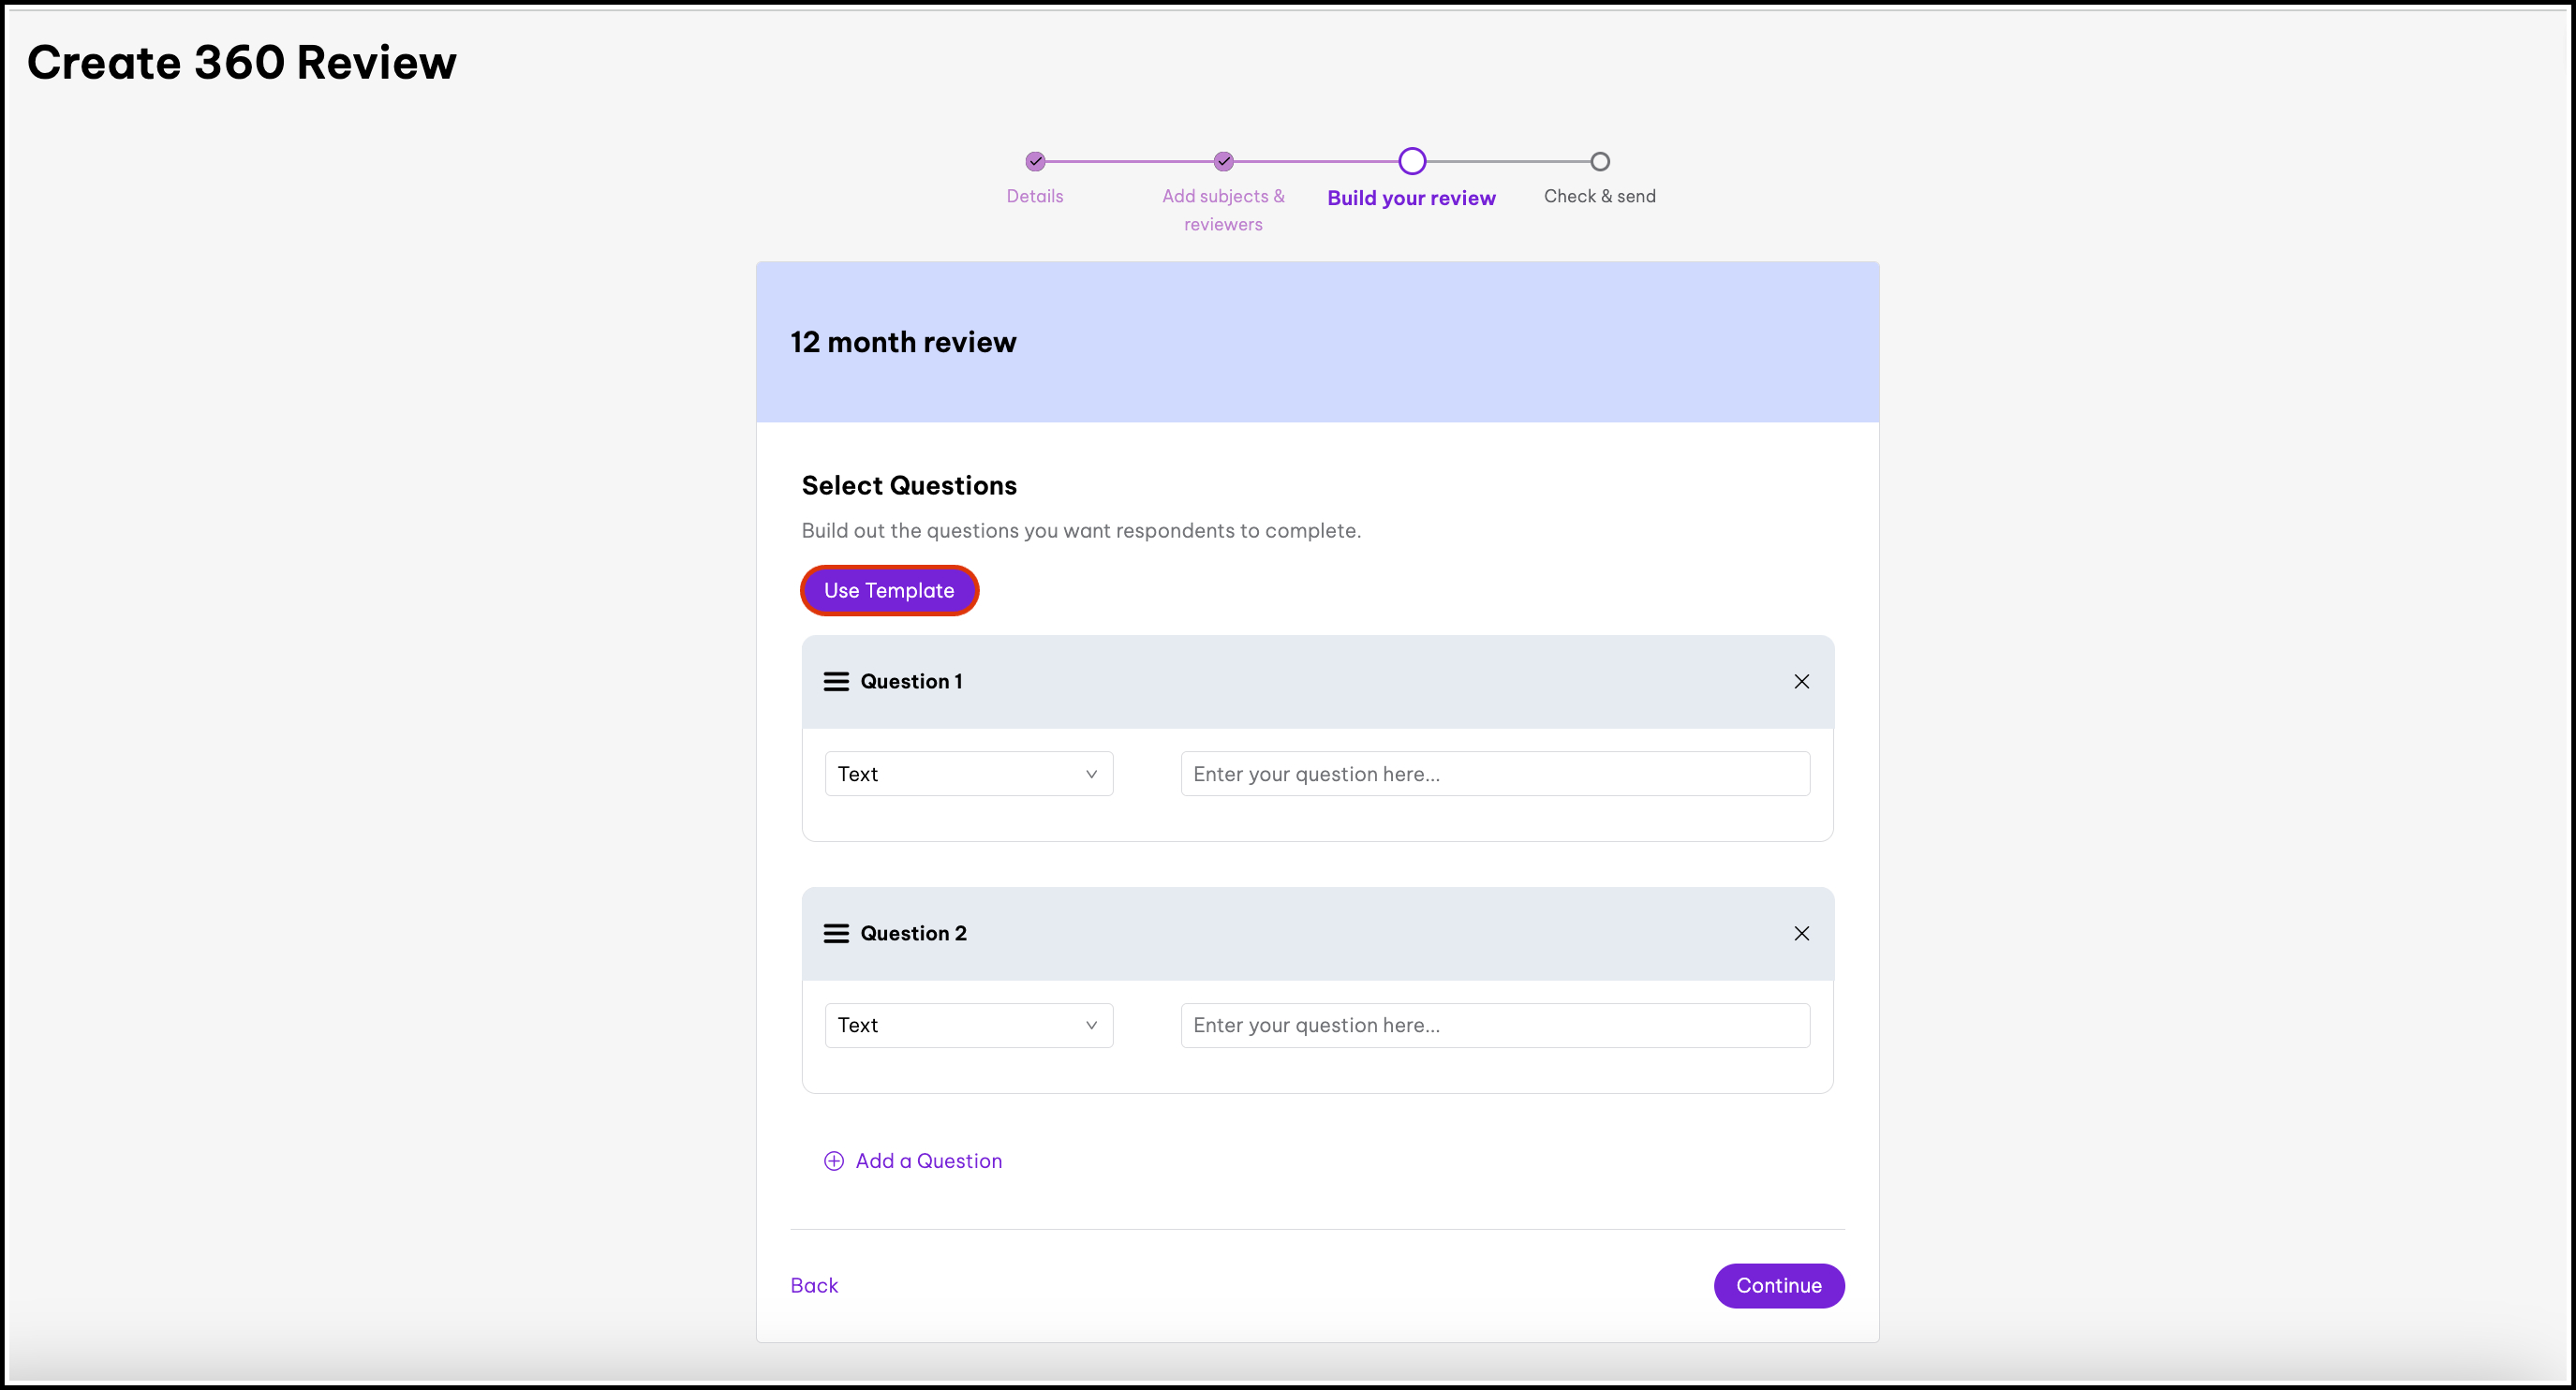Select the Add subjects & reviewers step label

[x=1223, y=210]
